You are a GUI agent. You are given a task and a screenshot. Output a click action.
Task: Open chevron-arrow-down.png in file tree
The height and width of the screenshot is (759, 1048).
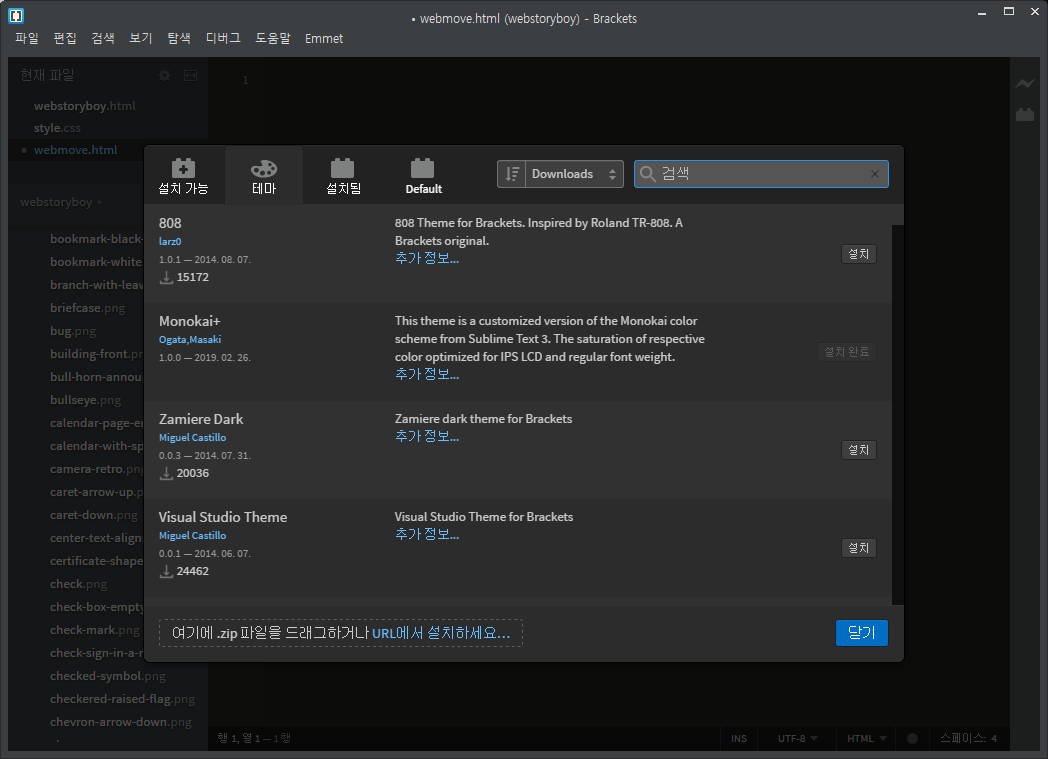(x=120, y=722)
